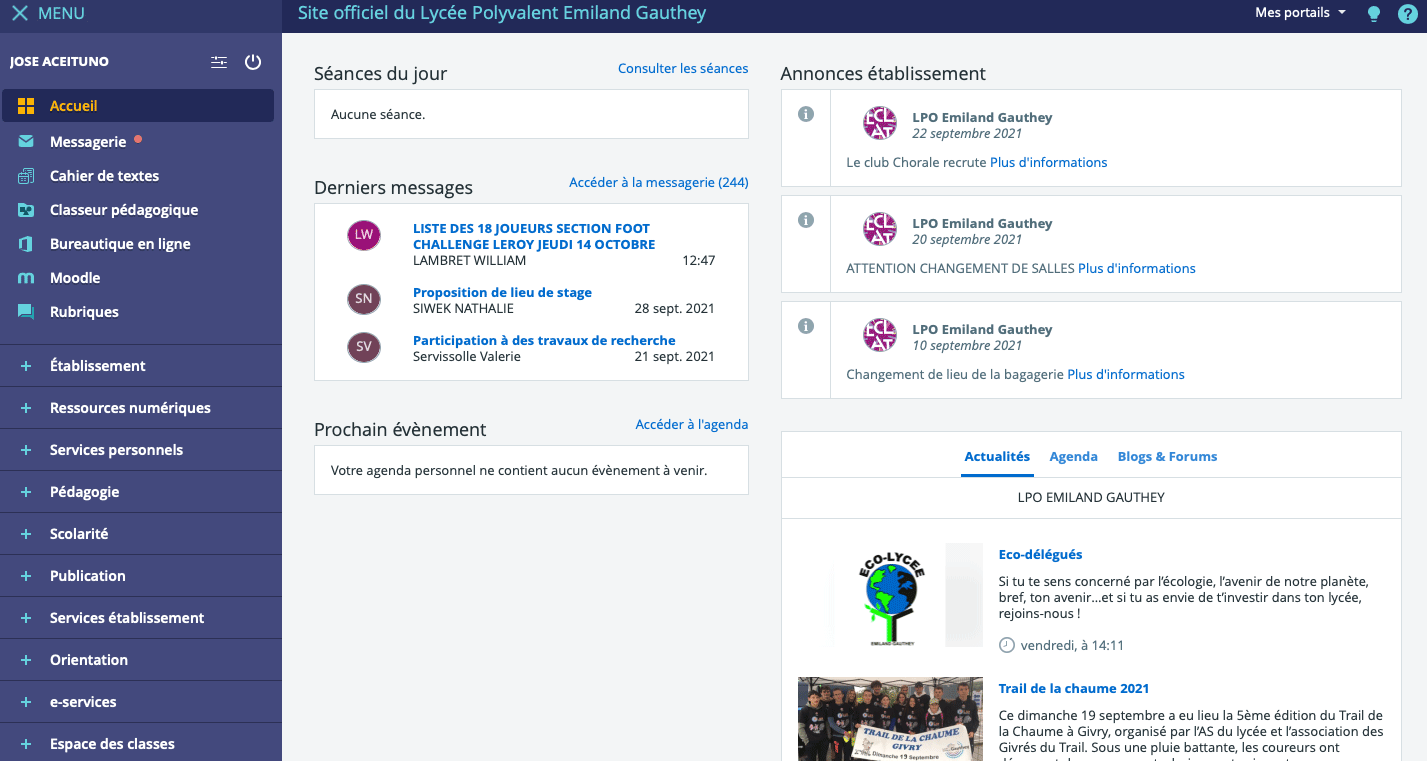1427x761 pixels.
Task: Click Consulter les séances link
Action: tap(683, 69)
